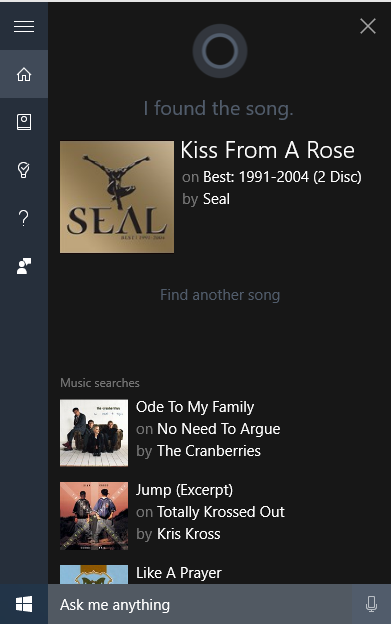
Task: Open Reminders lightbulb icon
Action: point(24,170)
